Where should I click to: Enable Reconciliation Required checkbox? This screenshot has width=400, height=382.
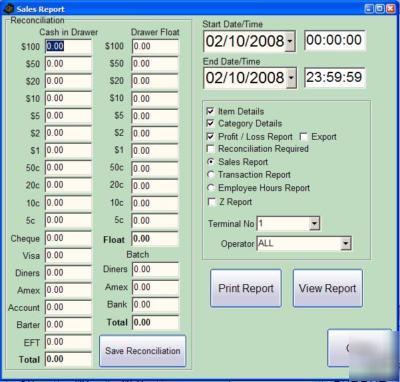click(210, 149)
